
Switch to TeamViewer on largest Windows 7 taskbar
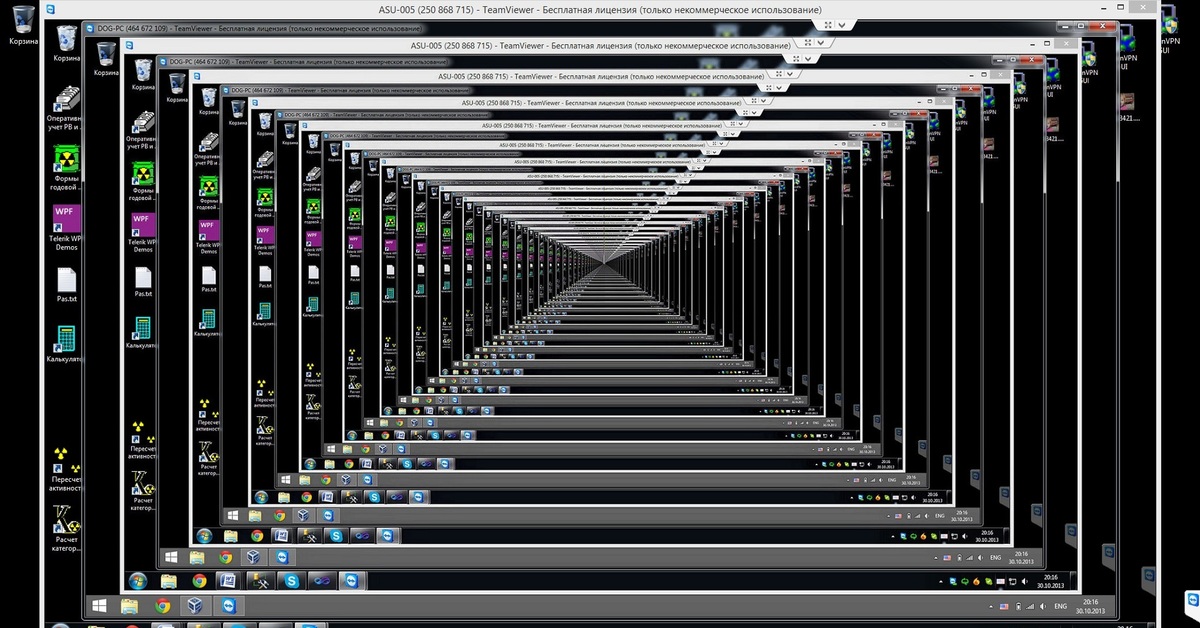click(351, 581)
